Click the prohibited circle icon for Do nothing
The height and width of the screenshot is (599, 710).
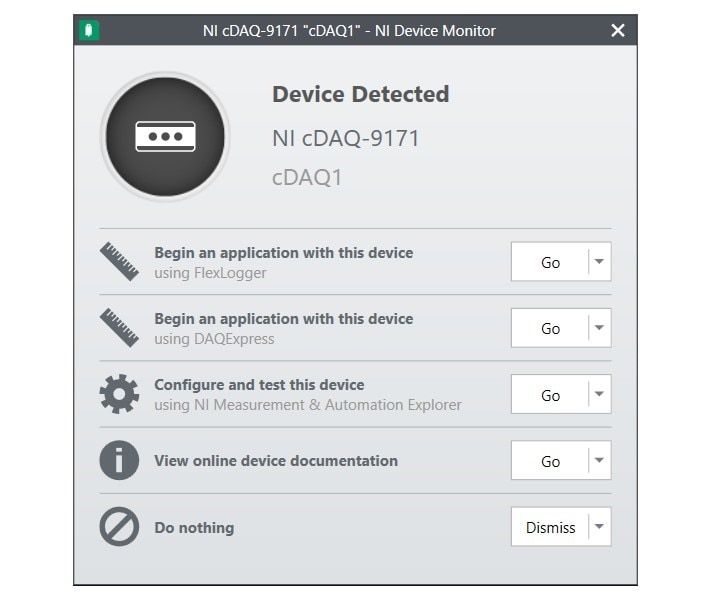click(x=119, y=526)
